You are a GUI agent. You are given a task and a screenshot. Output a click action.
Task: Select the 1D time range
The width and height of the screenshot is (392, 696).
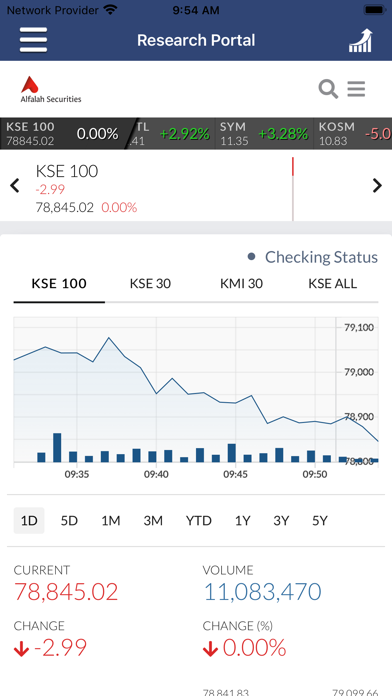click(x=29, y=520)
